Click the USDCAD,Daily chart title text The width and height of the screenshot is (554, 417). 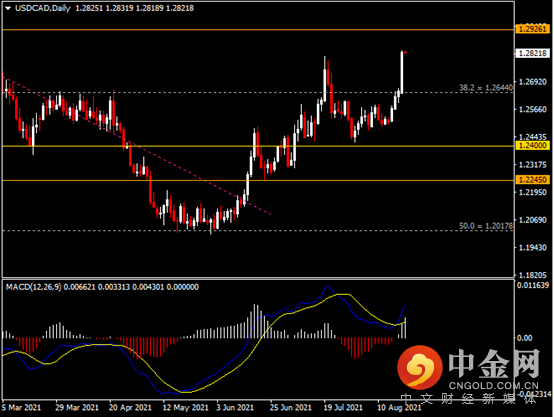[43, 8]
